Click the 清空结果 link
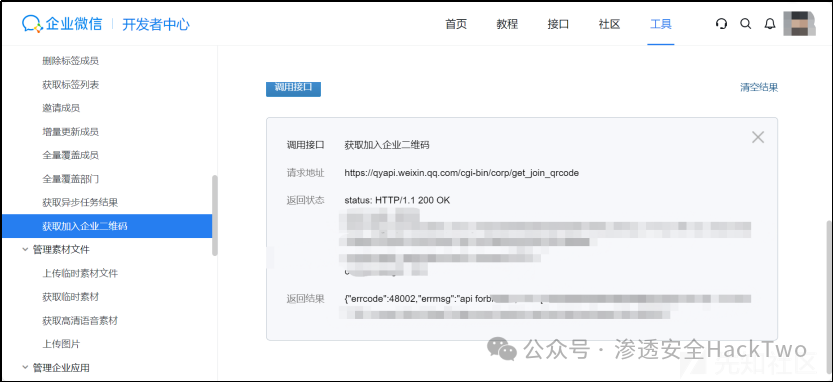This screenshot has height=382, width=833. (759, 88)
